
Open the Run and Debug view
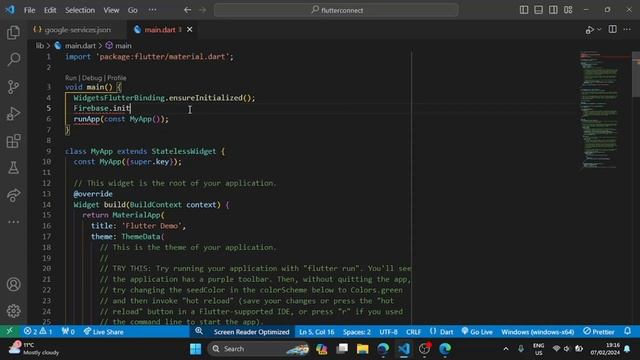[13, 114]
